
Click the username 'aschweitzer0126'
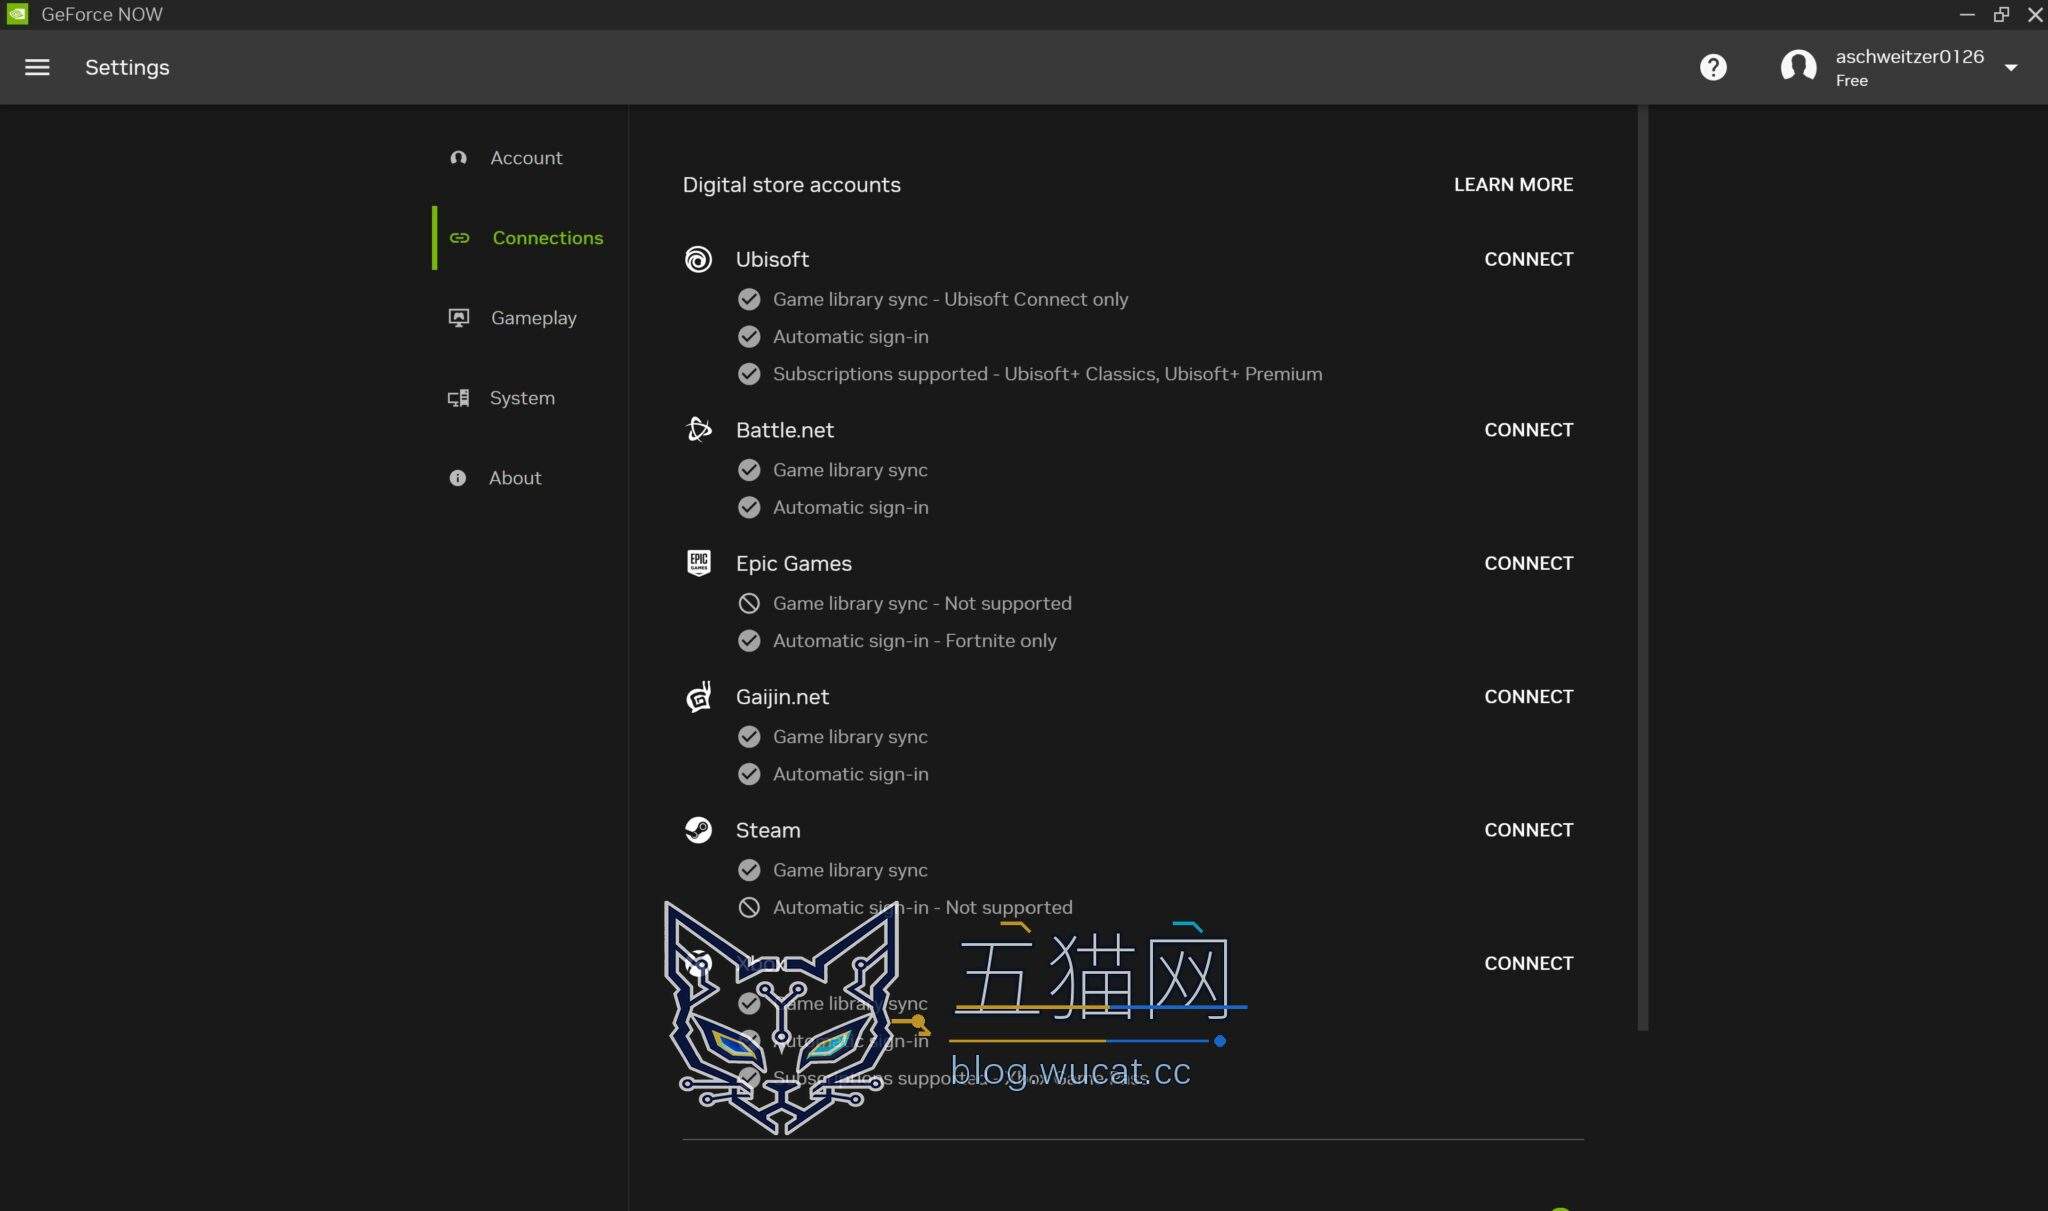tap(1909, 57)
